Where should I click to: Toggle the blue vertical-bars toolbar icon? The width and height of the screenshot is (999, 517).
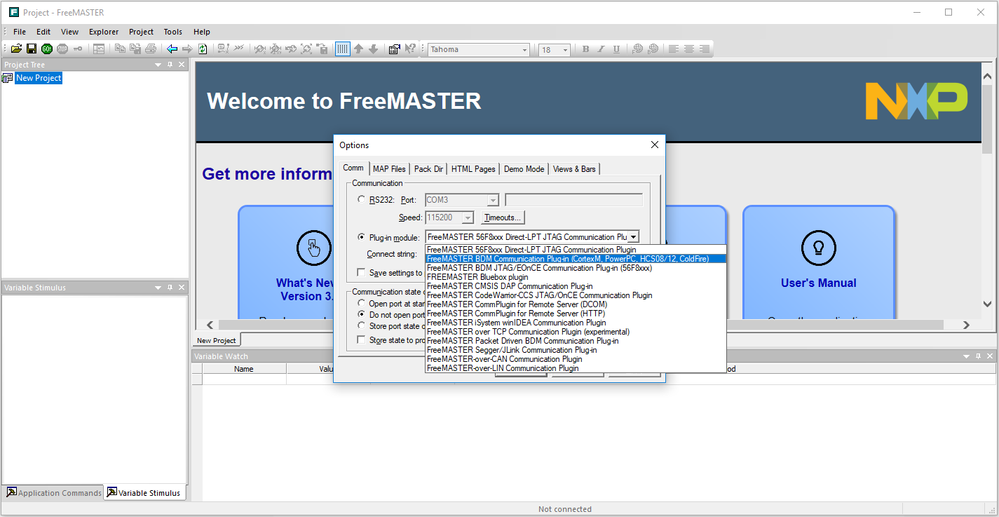343,49
